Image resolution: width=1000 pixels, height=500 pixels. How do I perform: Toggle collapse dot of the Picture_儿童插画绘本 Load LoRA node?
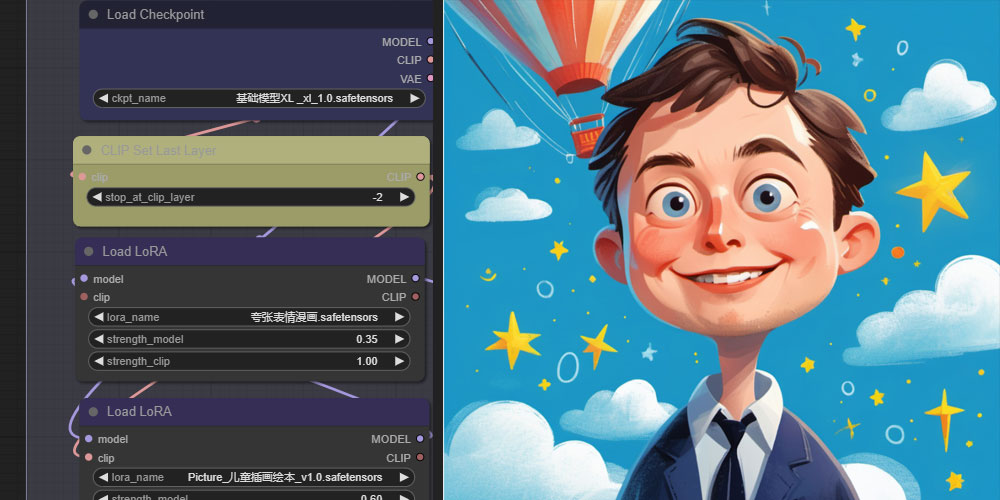point(93,412)
